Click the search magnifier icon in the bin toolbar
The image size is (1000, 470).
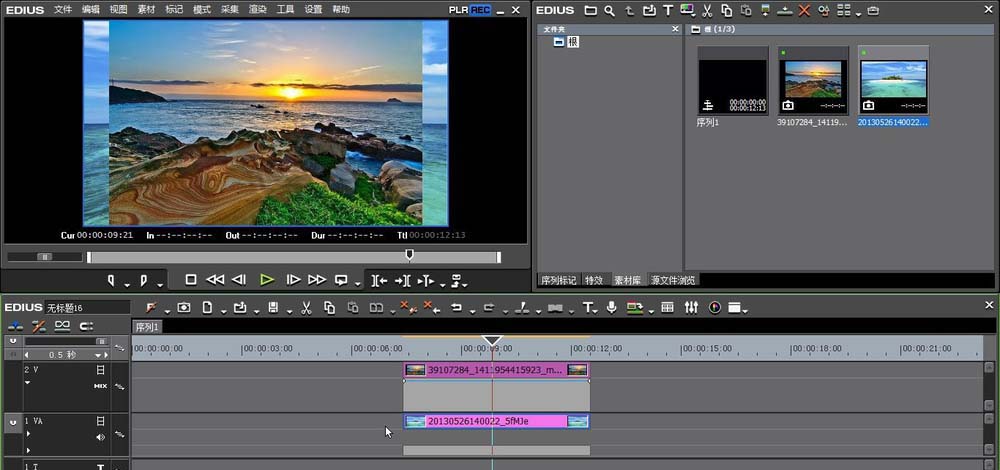(608, 10)
